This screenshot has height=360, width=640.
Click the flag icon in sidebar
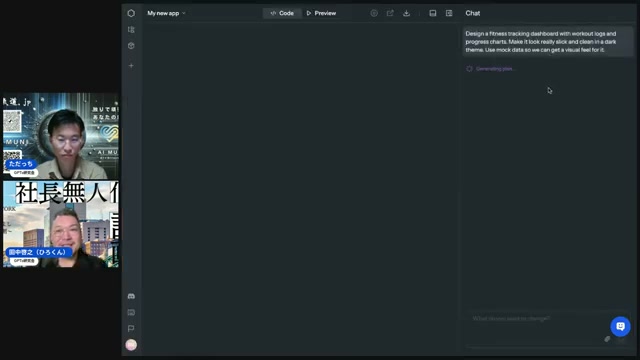tap(131, 329)
